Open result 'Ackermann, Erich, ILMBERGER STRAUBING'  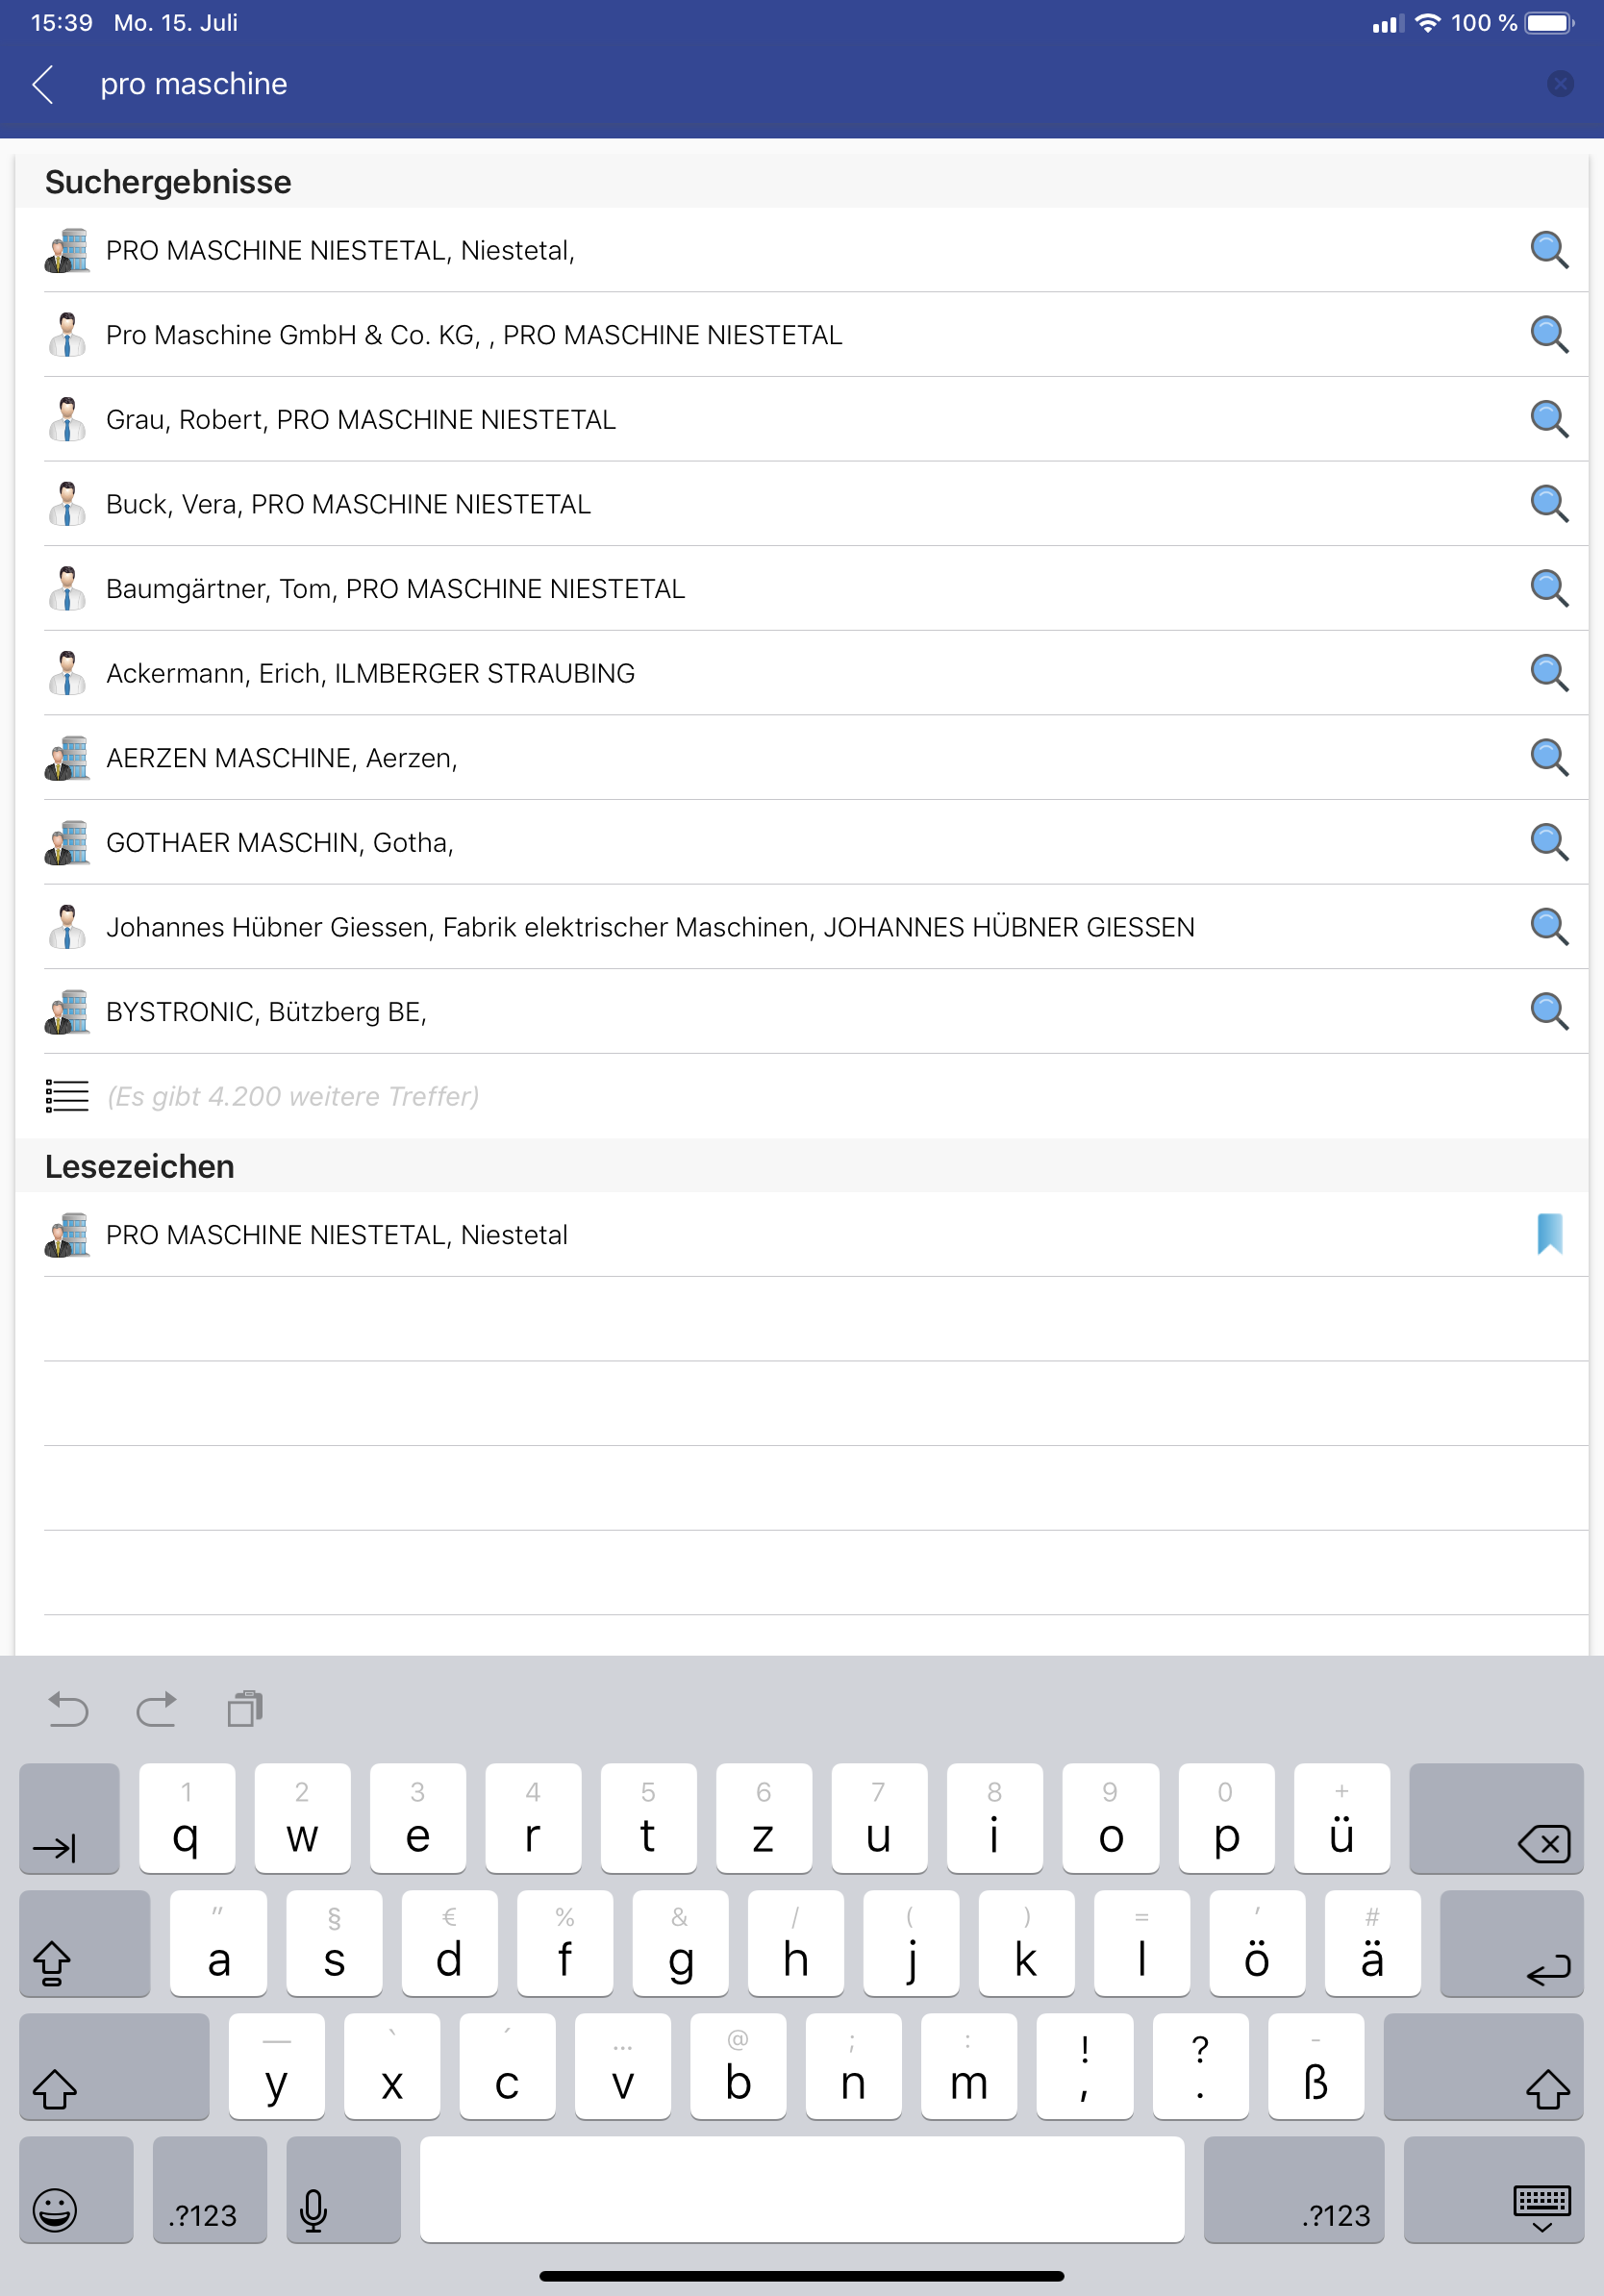802,673
